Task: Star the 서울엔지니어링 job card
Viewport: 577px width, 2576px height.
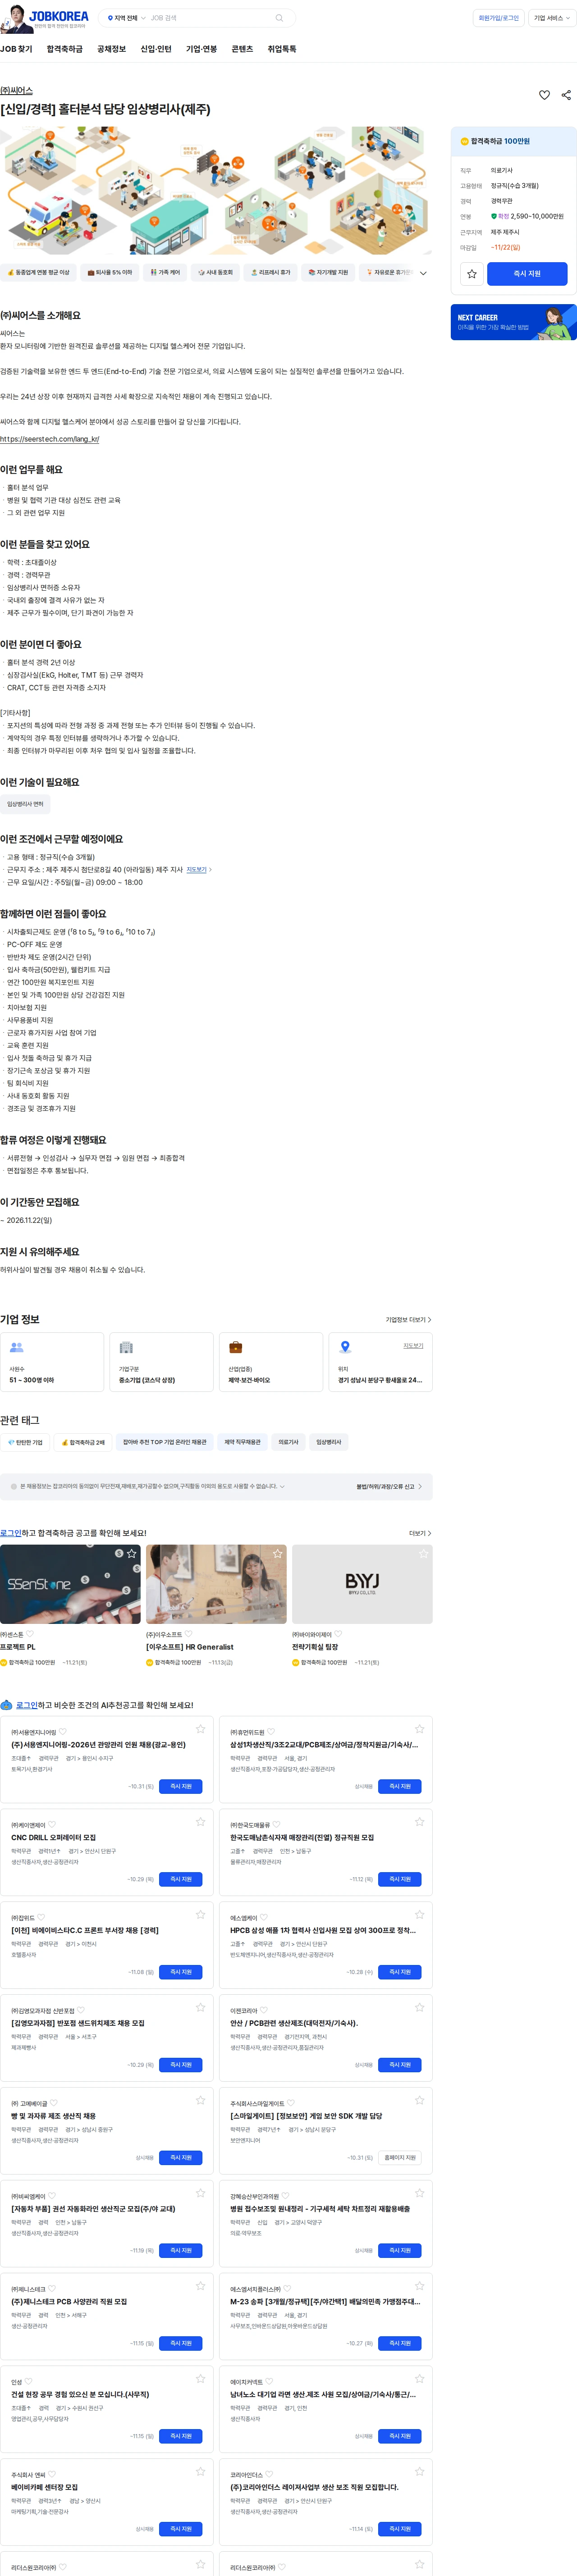Action: (200, 1728)
